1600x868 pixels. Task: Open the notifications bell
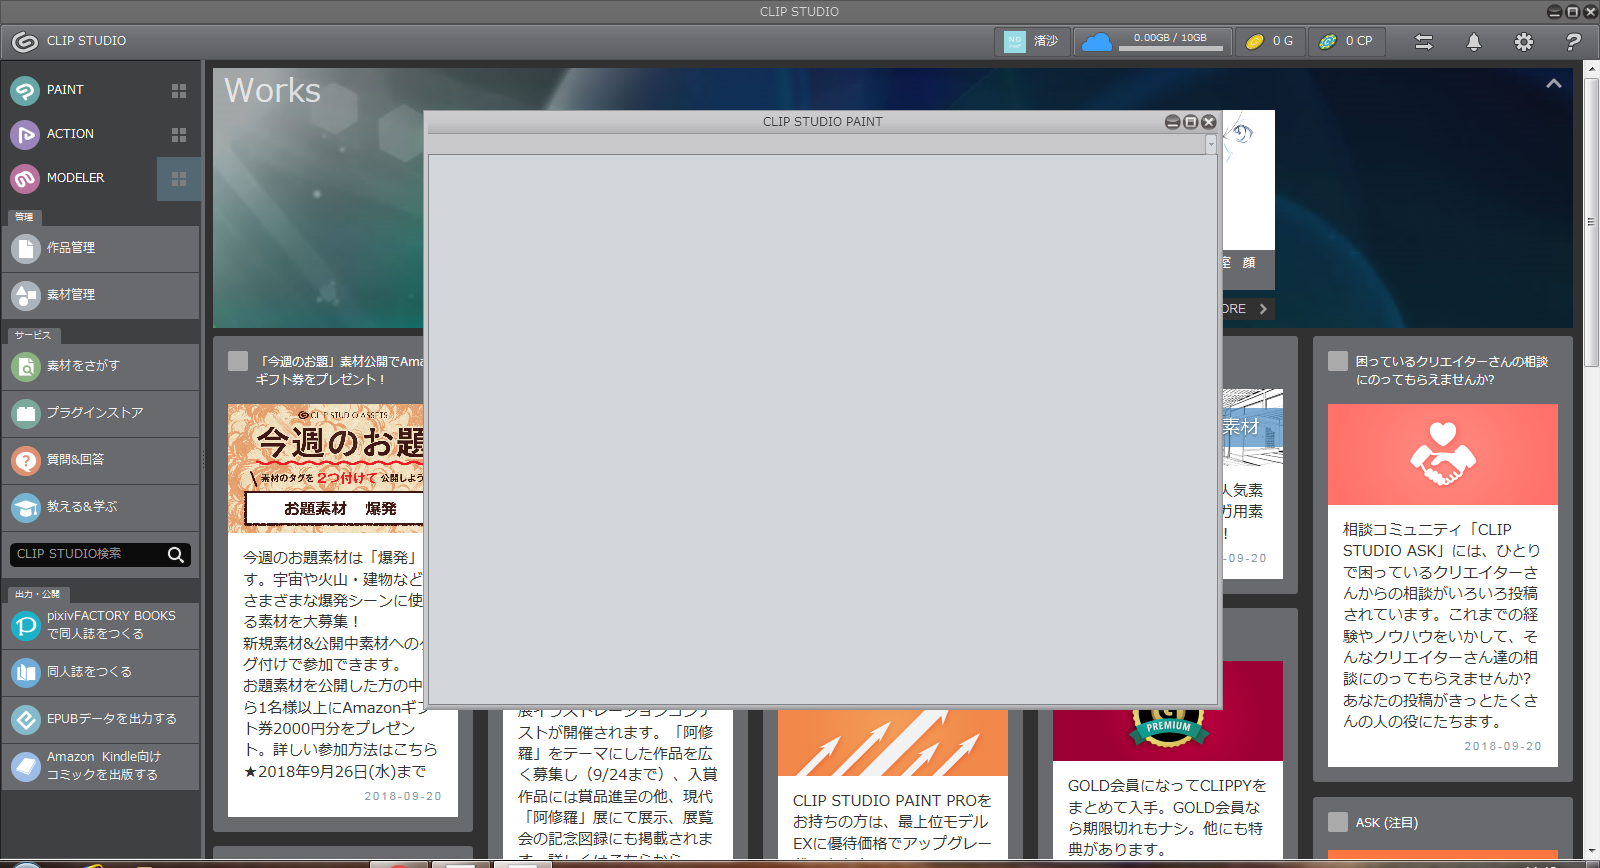[x=1473, y=42]
